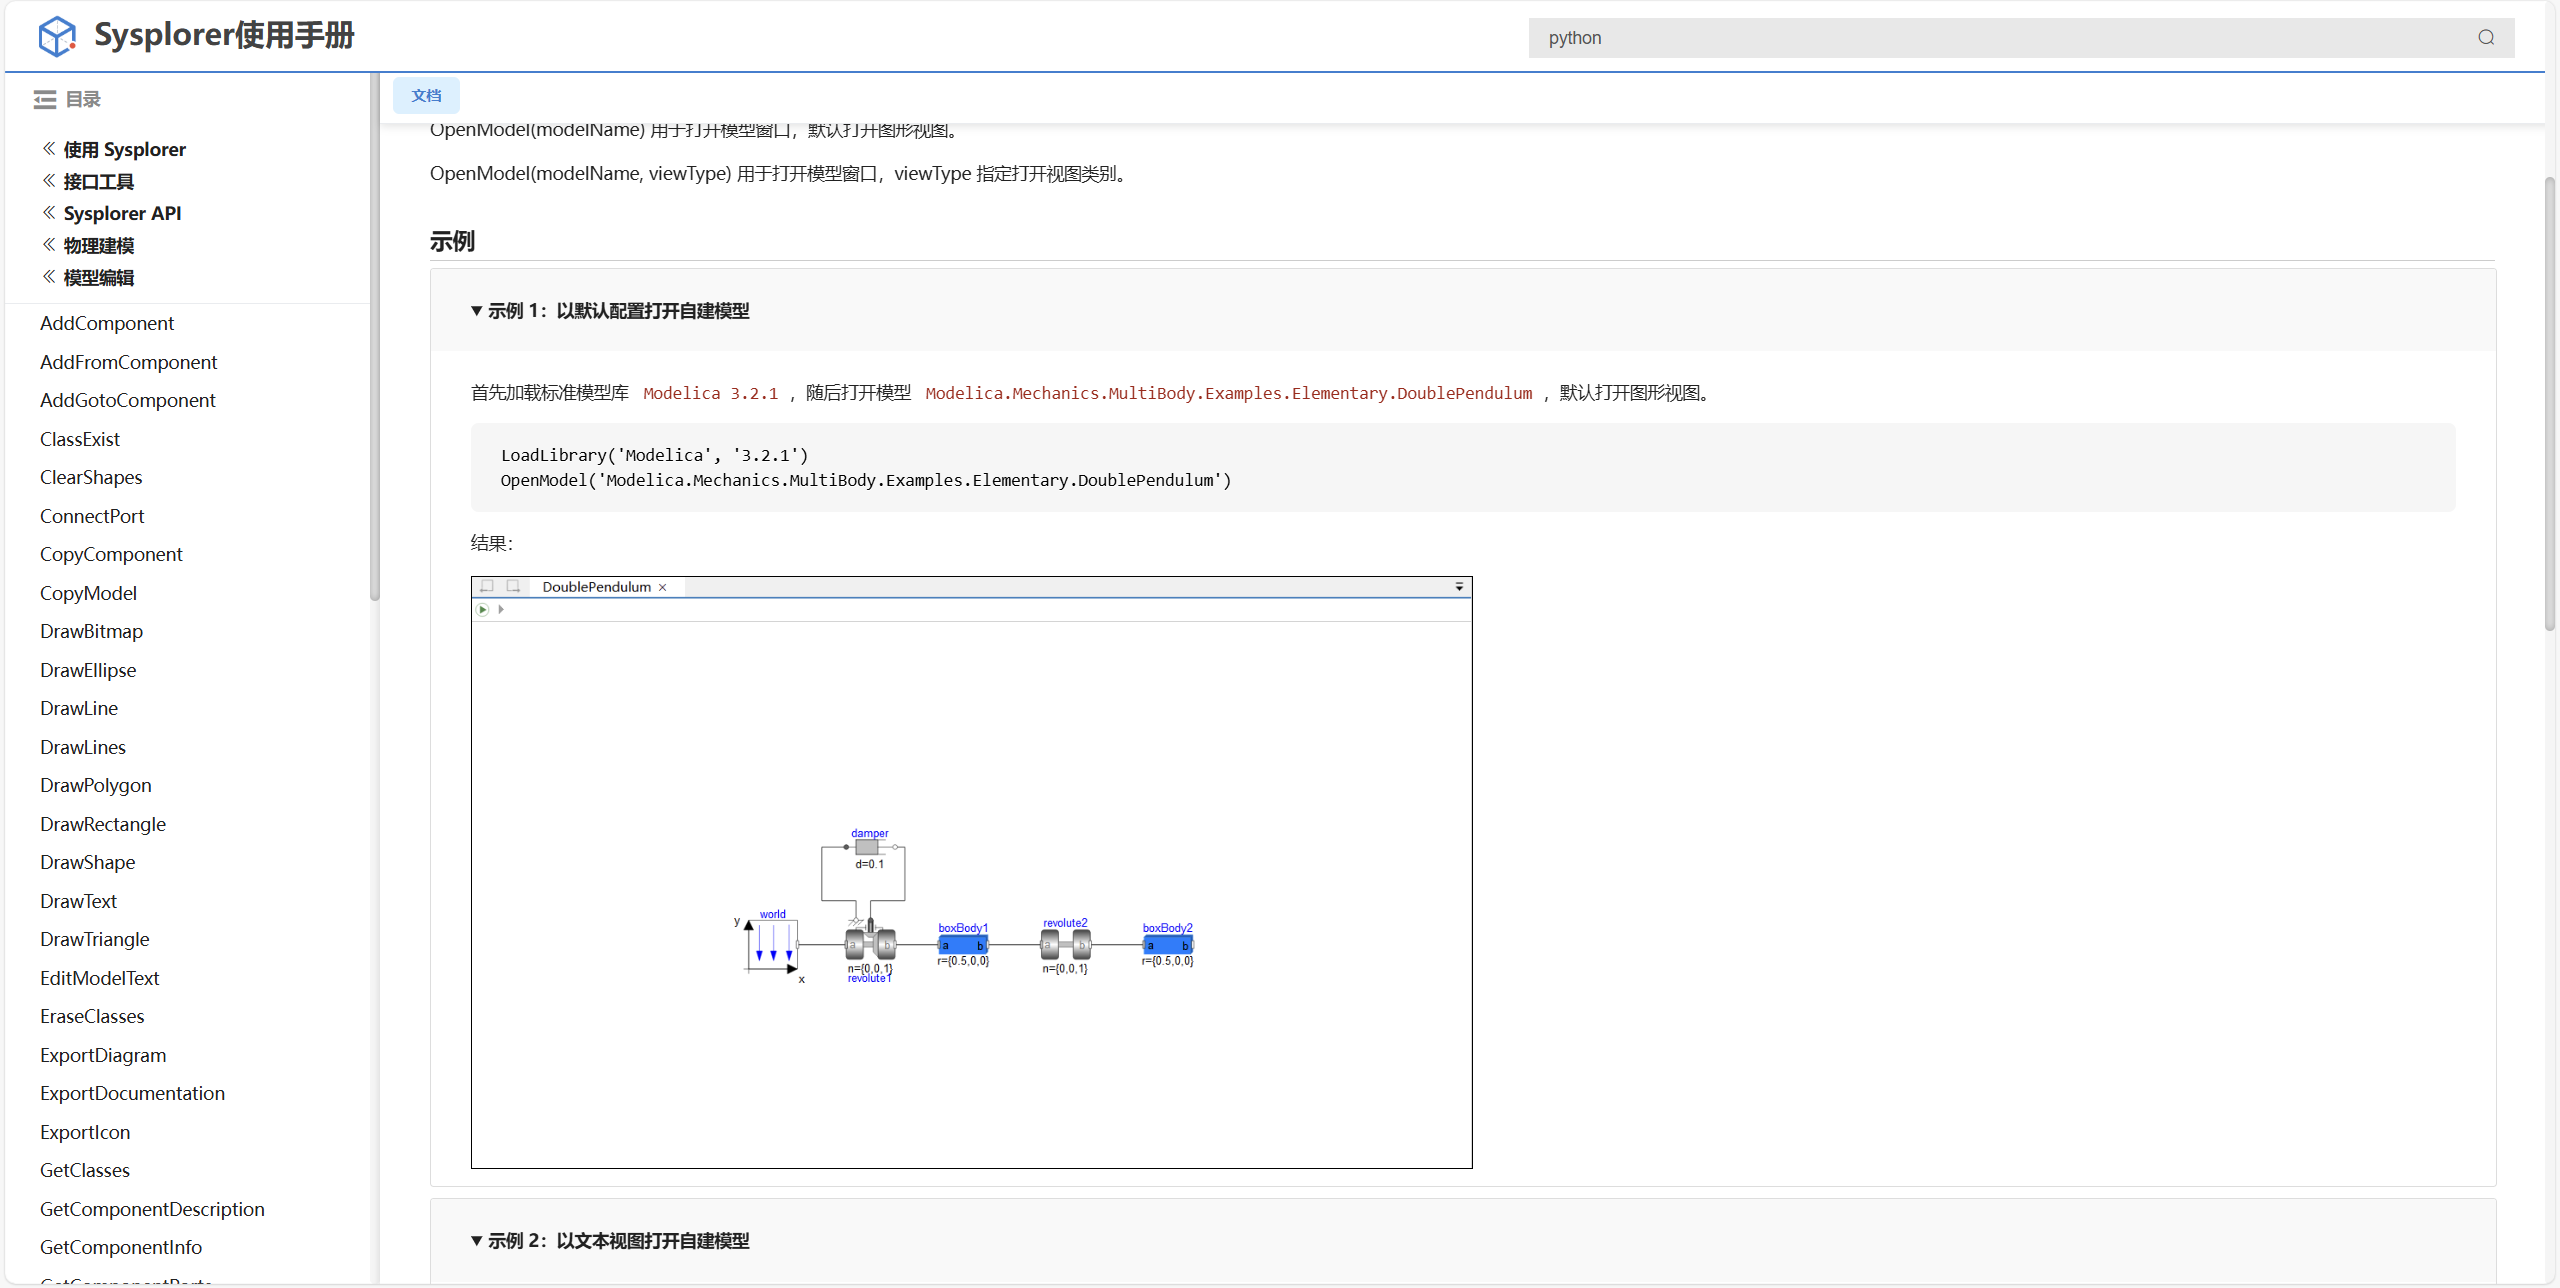This screenshot has height=1288, width=2560.
Task: Open AddFromComponent page
Action: [128, 362]
